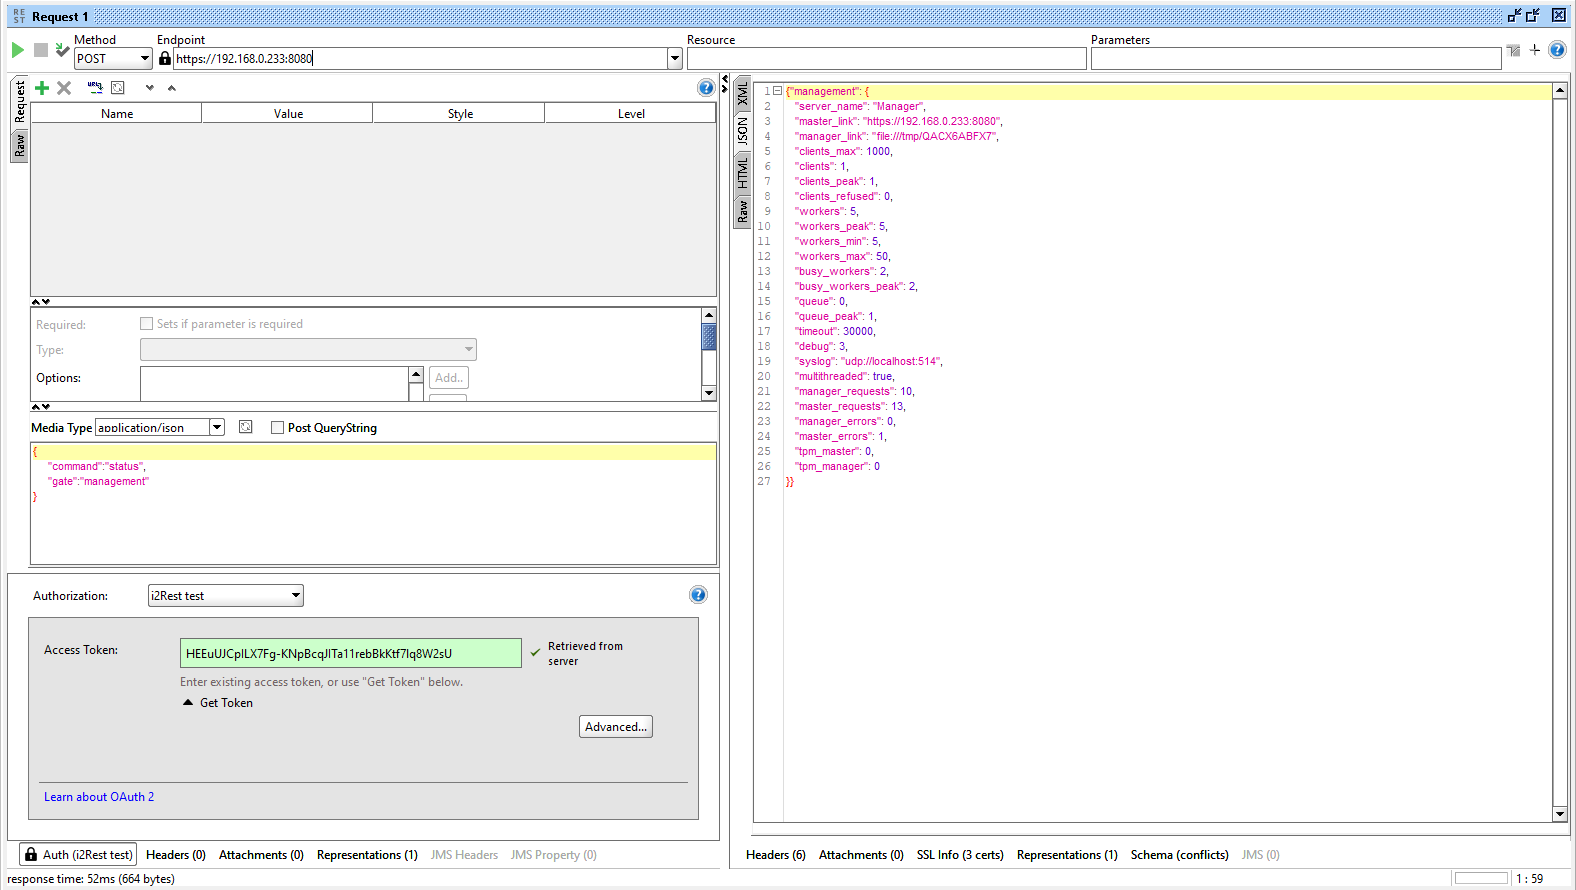Open the Learn about OAuth 2 link
Image resolution: width=1576 pixels, height=890 pixels.
coord(99,797)
